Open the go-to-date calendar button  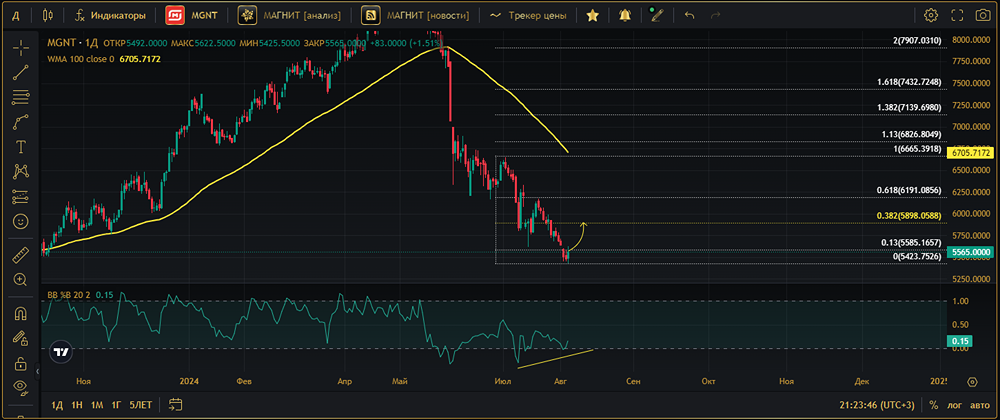(176, 405)
